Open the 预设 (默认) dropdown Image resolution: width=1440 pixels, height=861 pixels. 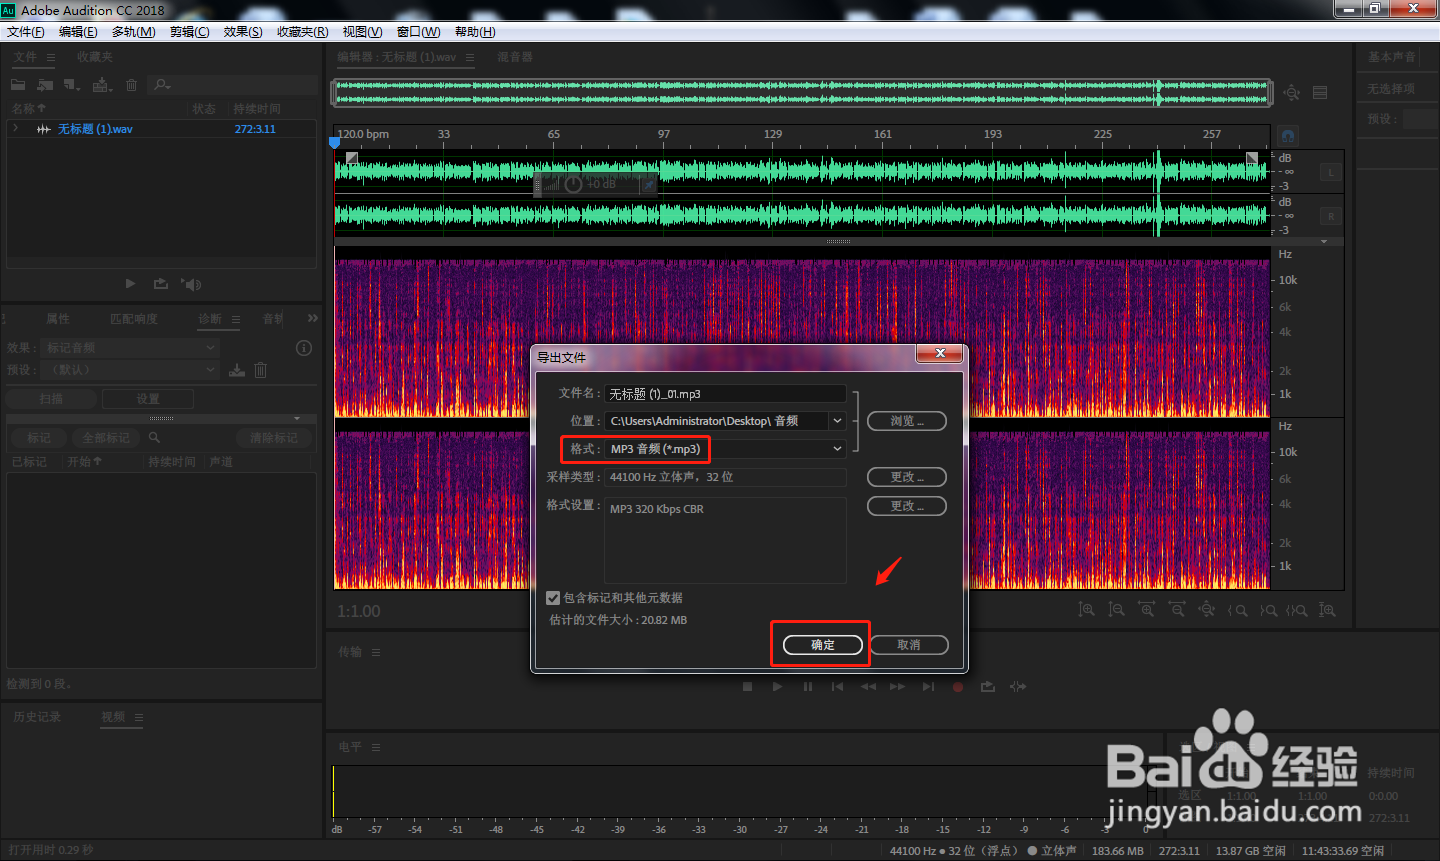[130, 370]
